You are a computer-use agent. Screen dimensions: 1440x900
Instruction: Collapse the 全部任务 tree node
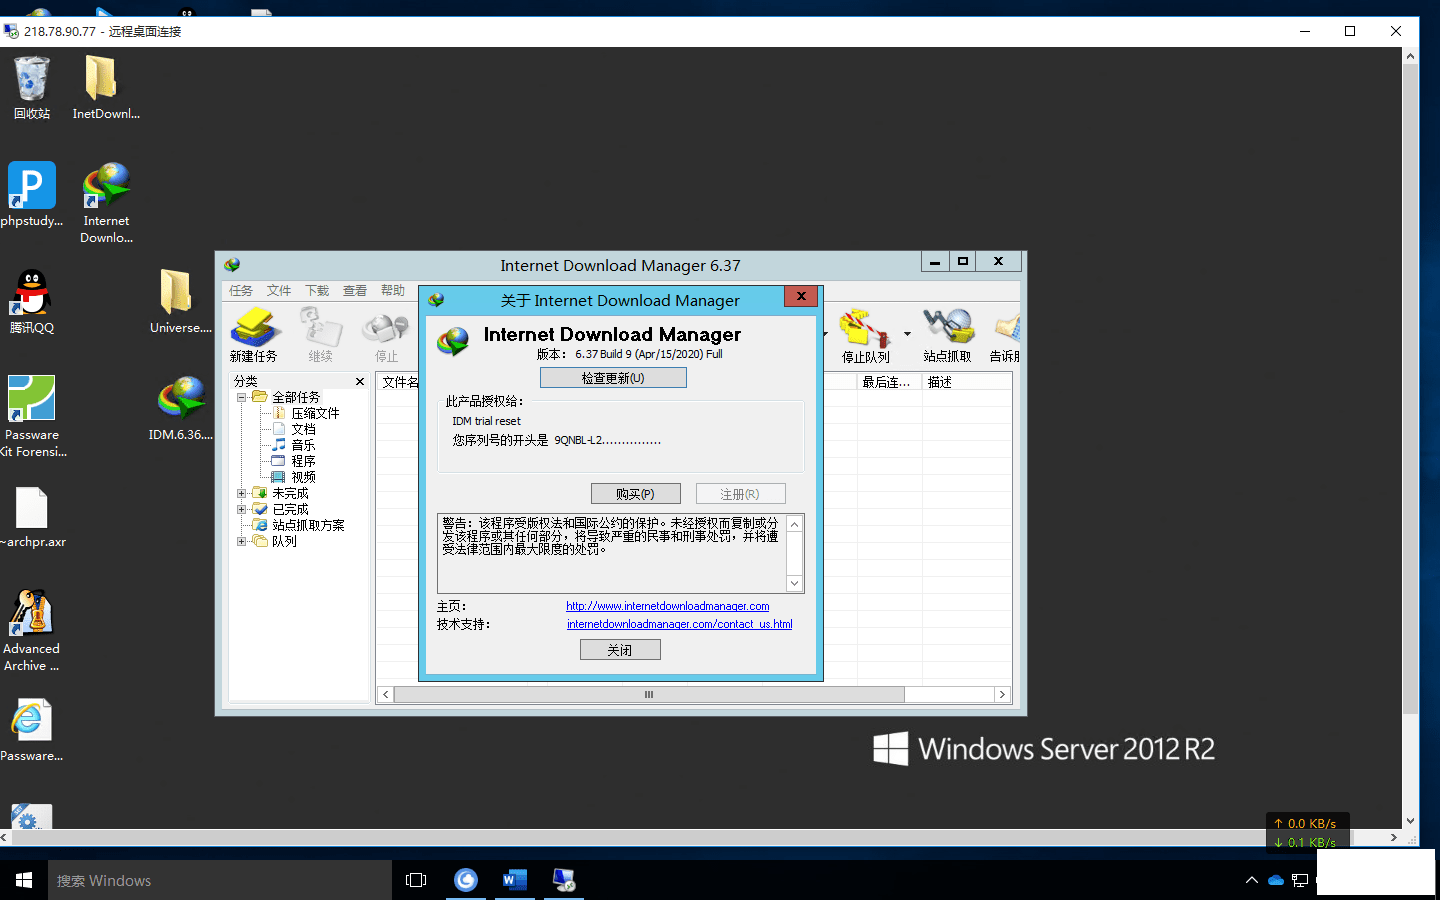click(241, 397)
